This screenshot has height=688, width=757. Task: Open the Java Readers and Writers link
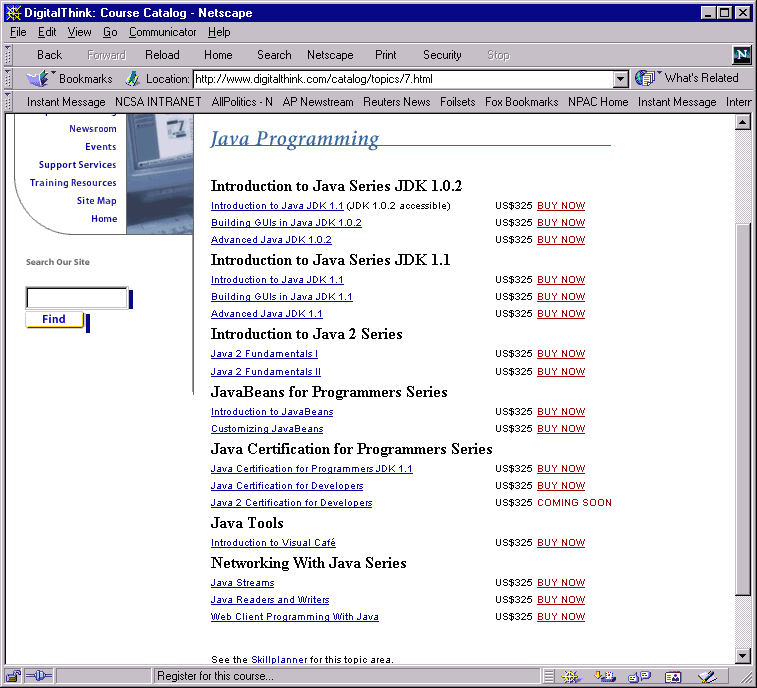tap(270, 600)
